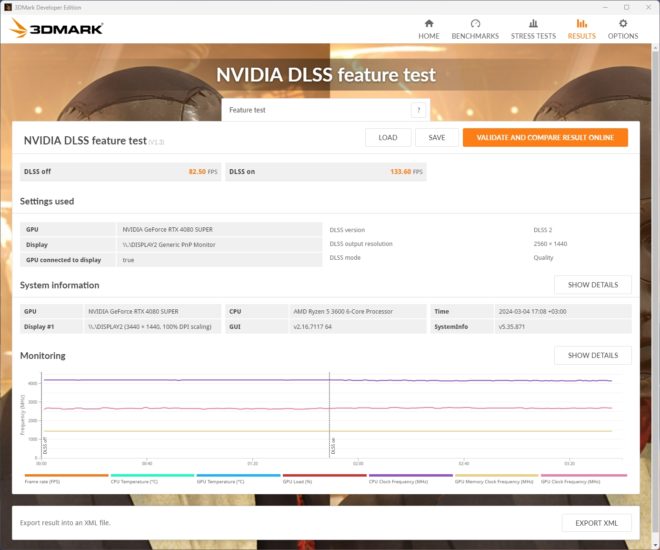Go to BENCHMARKS label in the navigation

point(475,36)
